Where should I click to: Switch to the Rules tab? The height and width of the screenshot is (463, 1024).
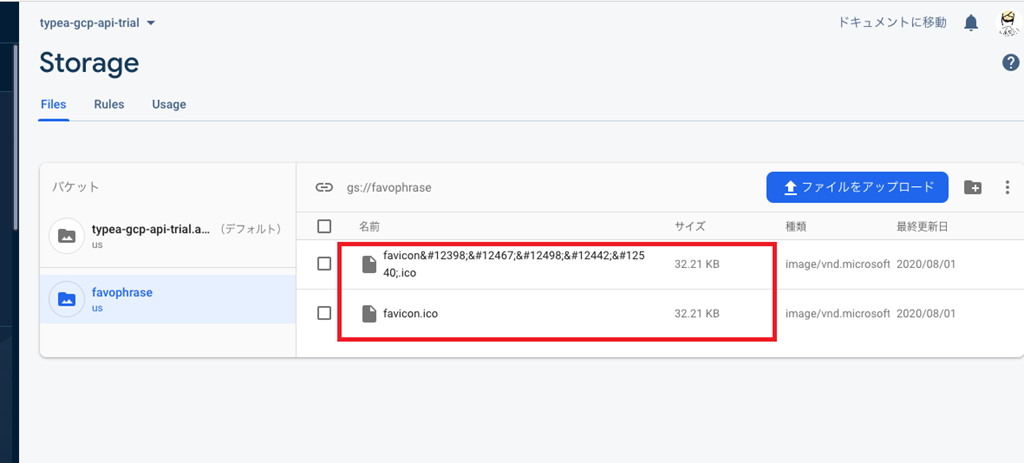[x=109, y=104]
